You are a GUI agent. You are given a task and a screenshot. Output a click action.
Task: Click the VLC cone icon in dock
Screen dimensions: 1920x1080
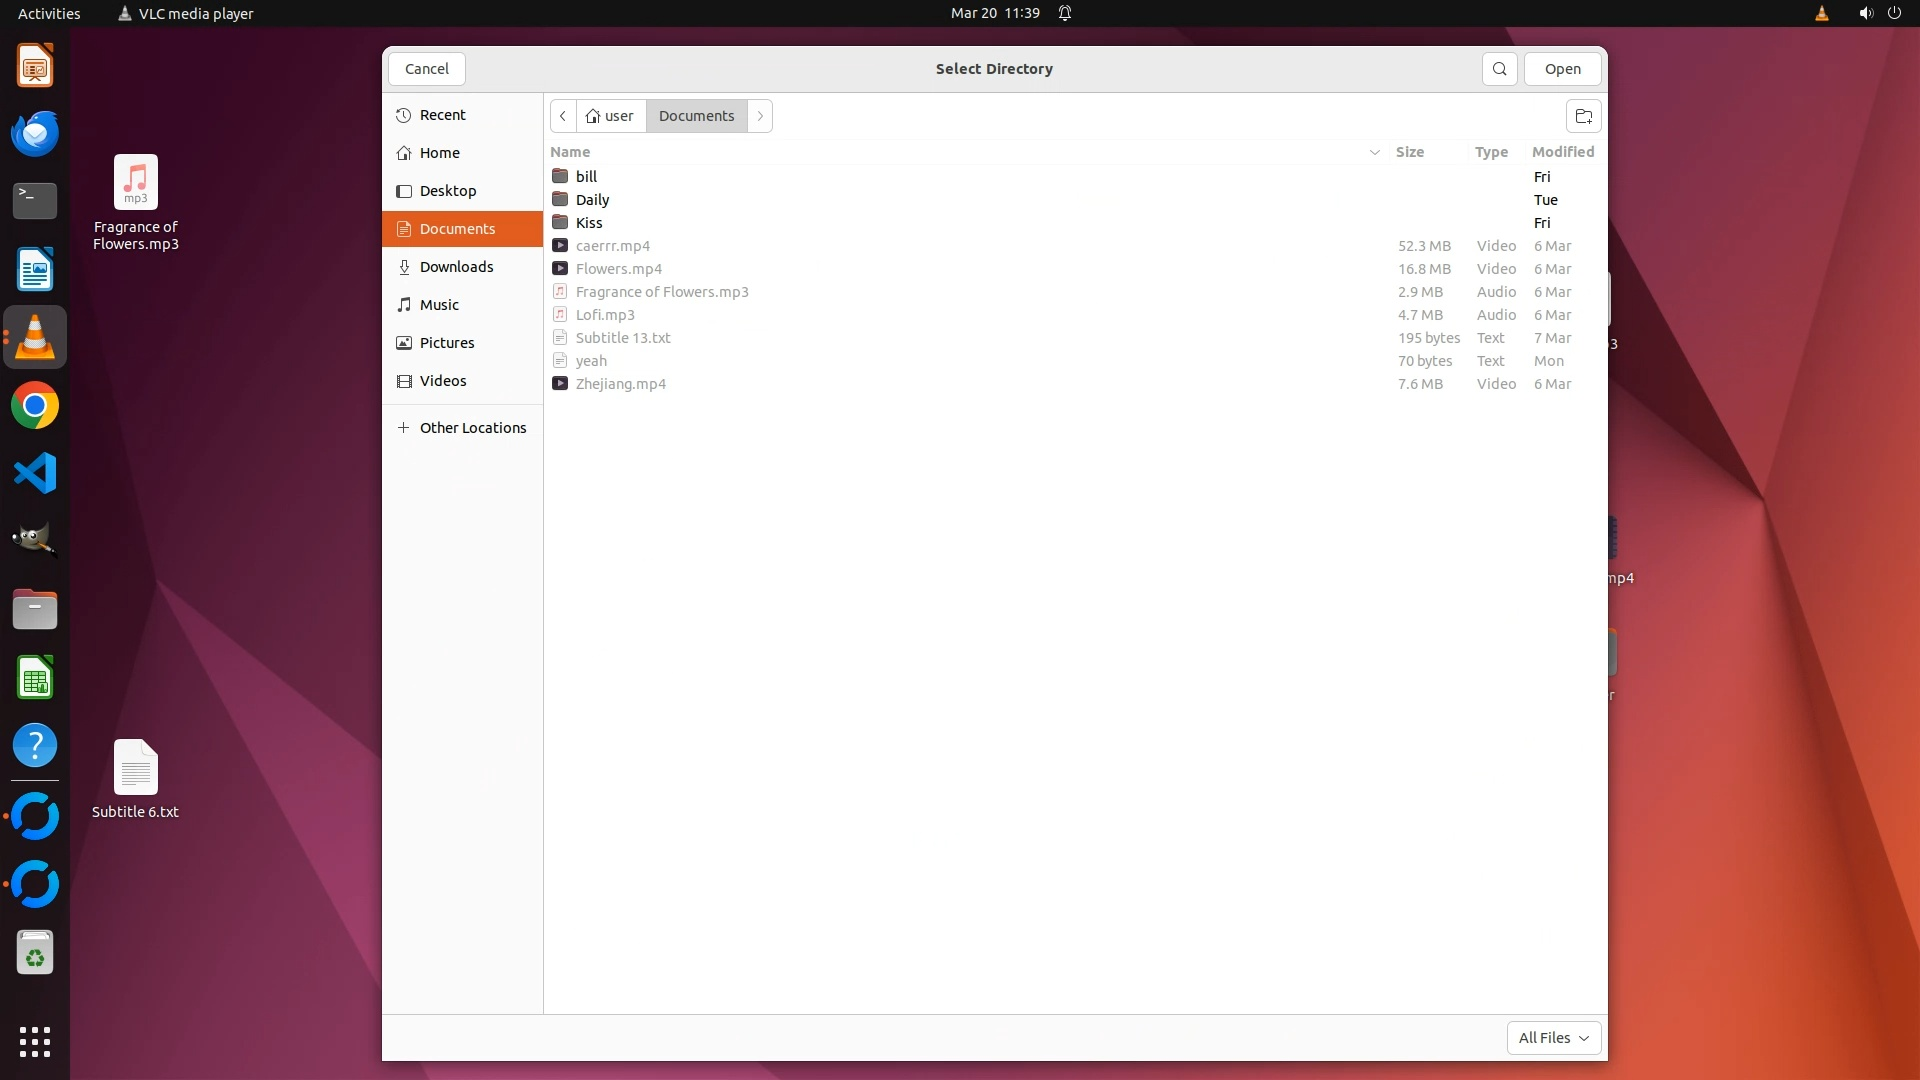point(35,338)
